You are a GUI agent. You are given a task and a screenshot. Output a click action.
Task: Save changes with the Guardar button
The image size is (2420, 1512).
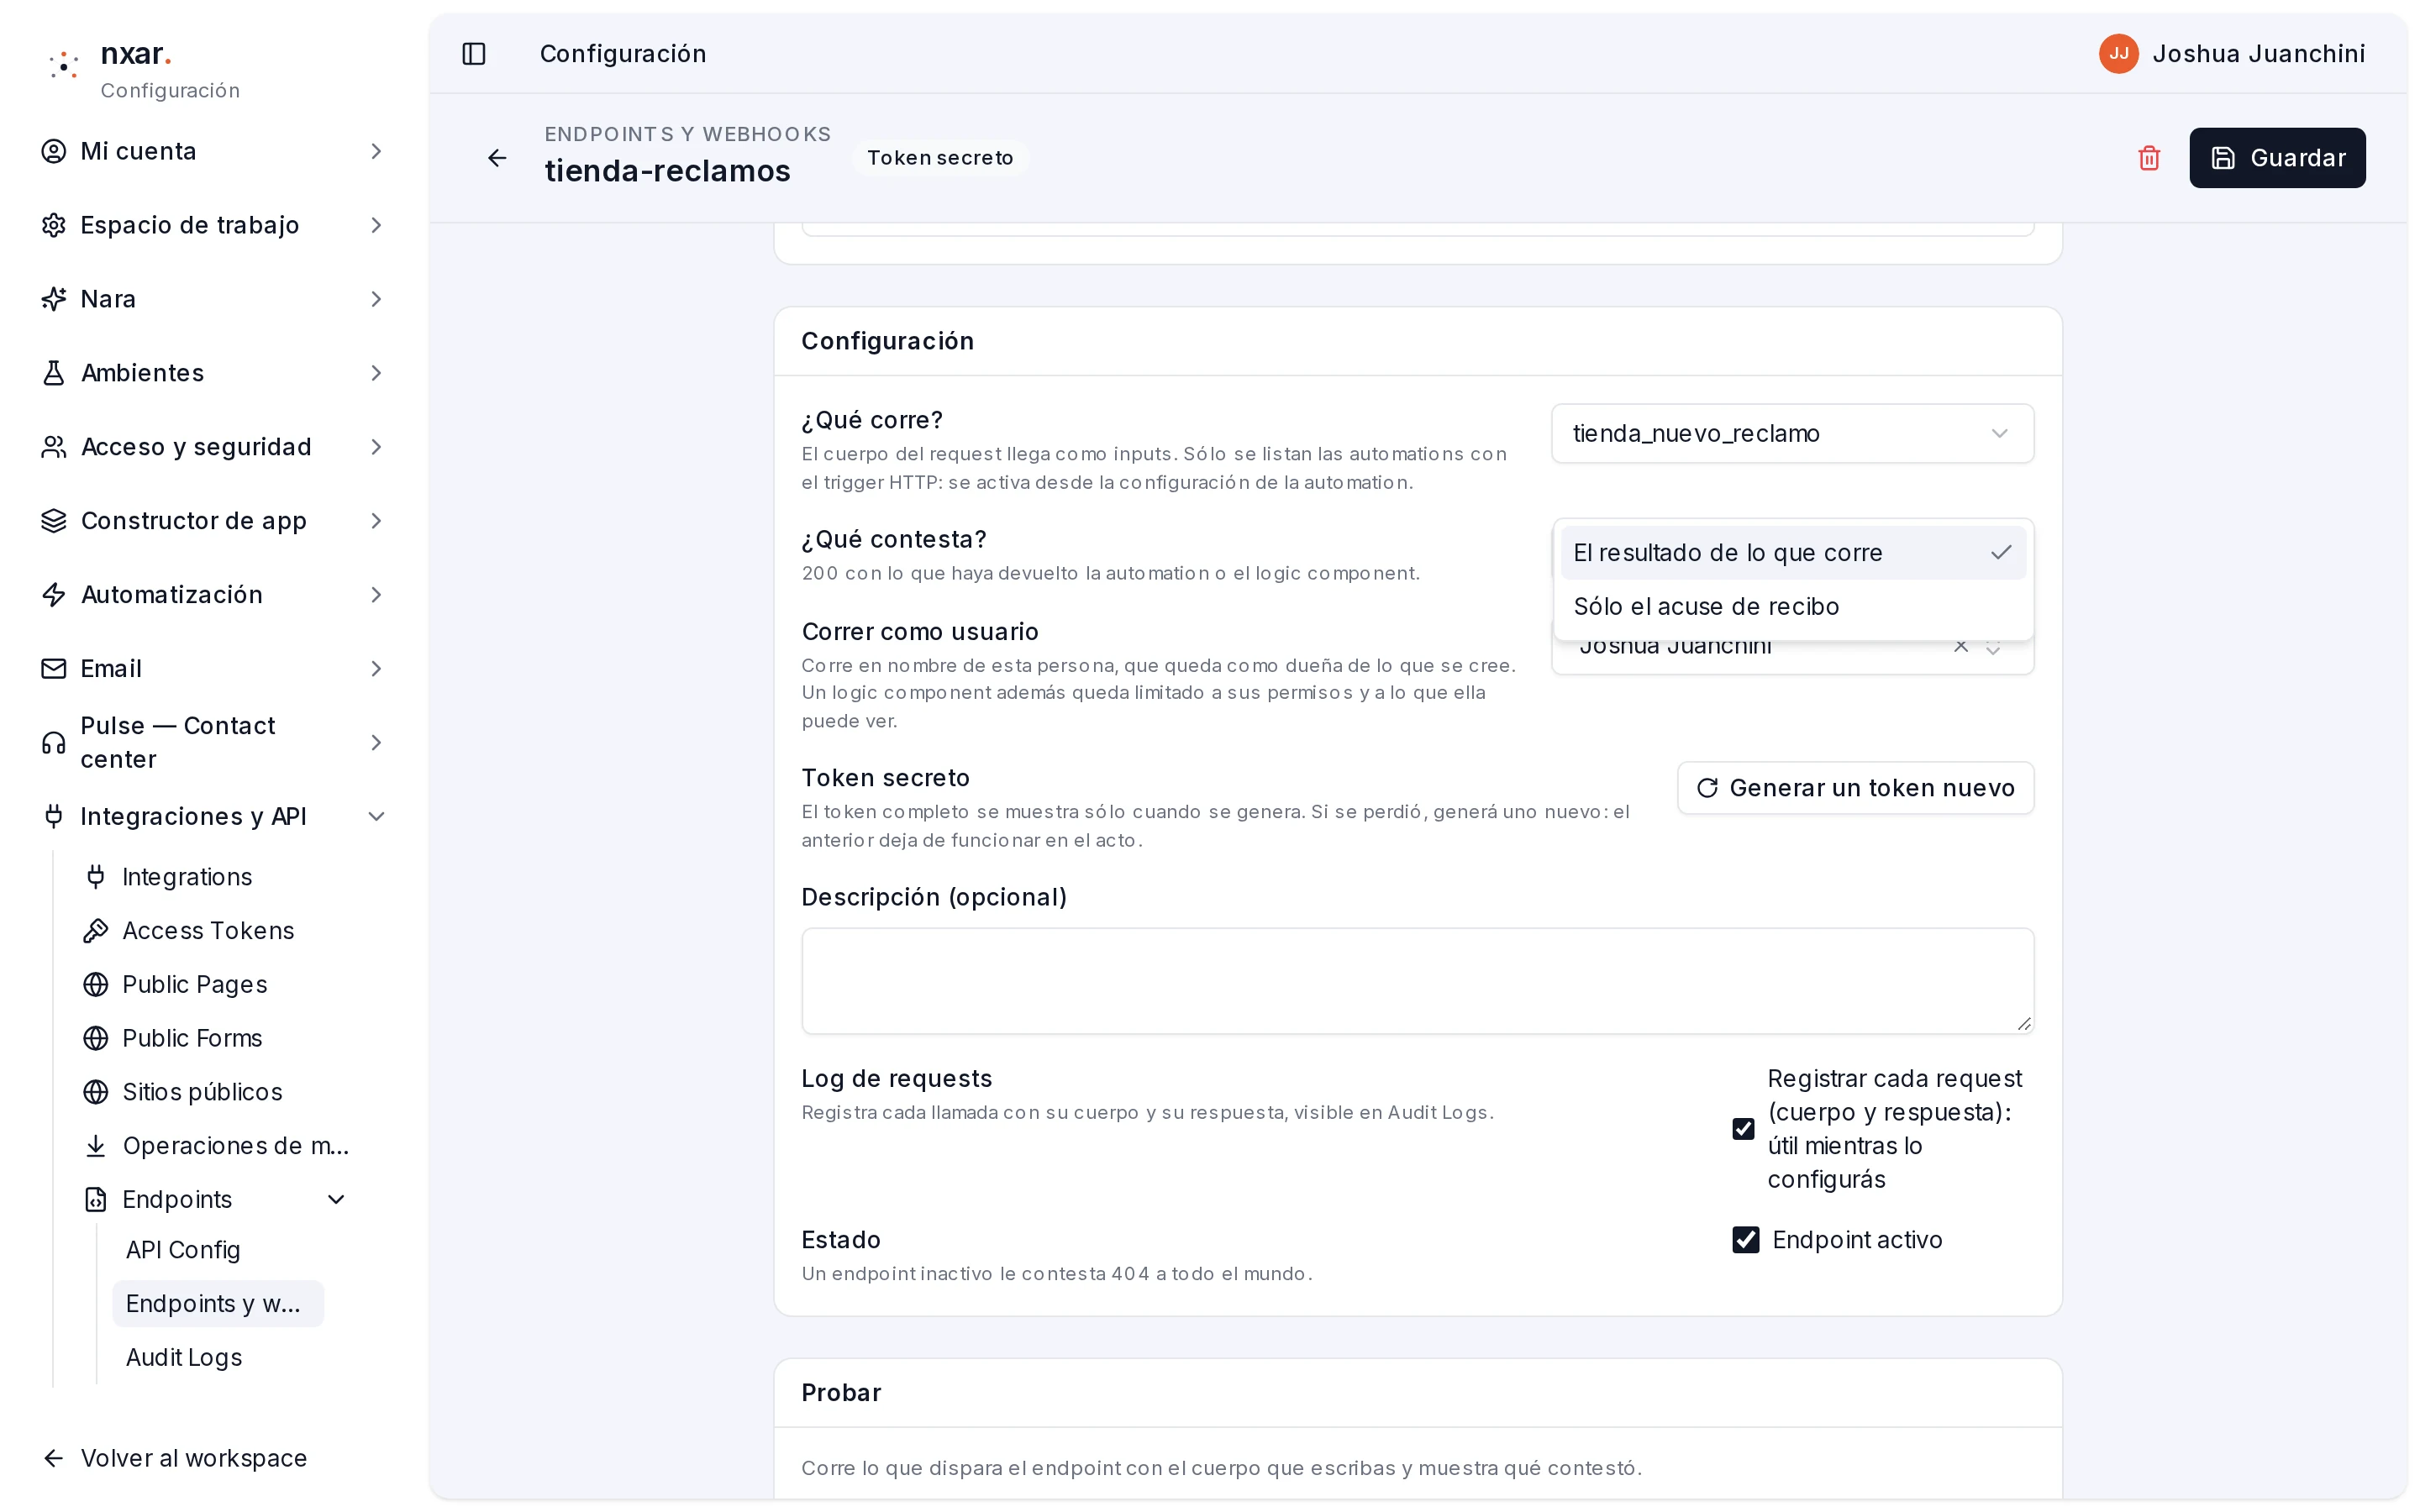[x=2277, y=158]
